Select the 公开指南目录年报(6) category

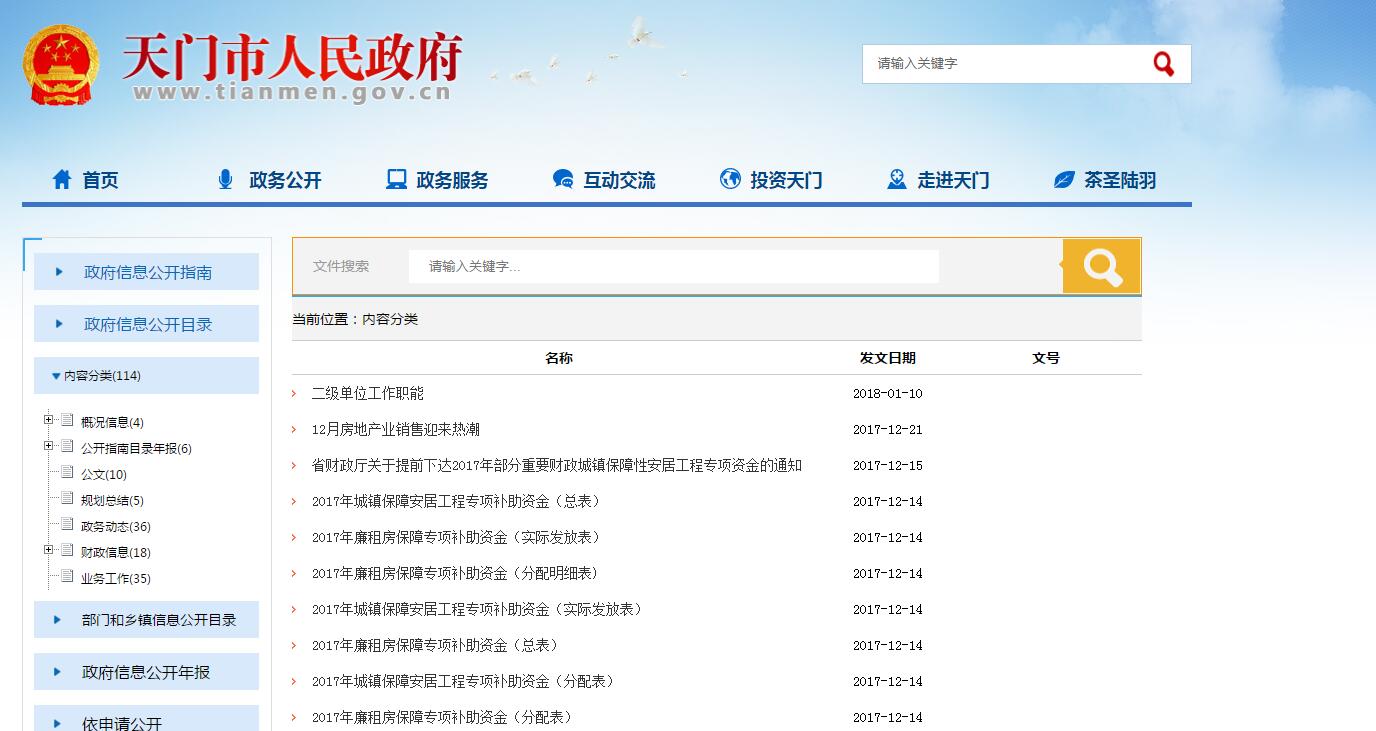136,449
